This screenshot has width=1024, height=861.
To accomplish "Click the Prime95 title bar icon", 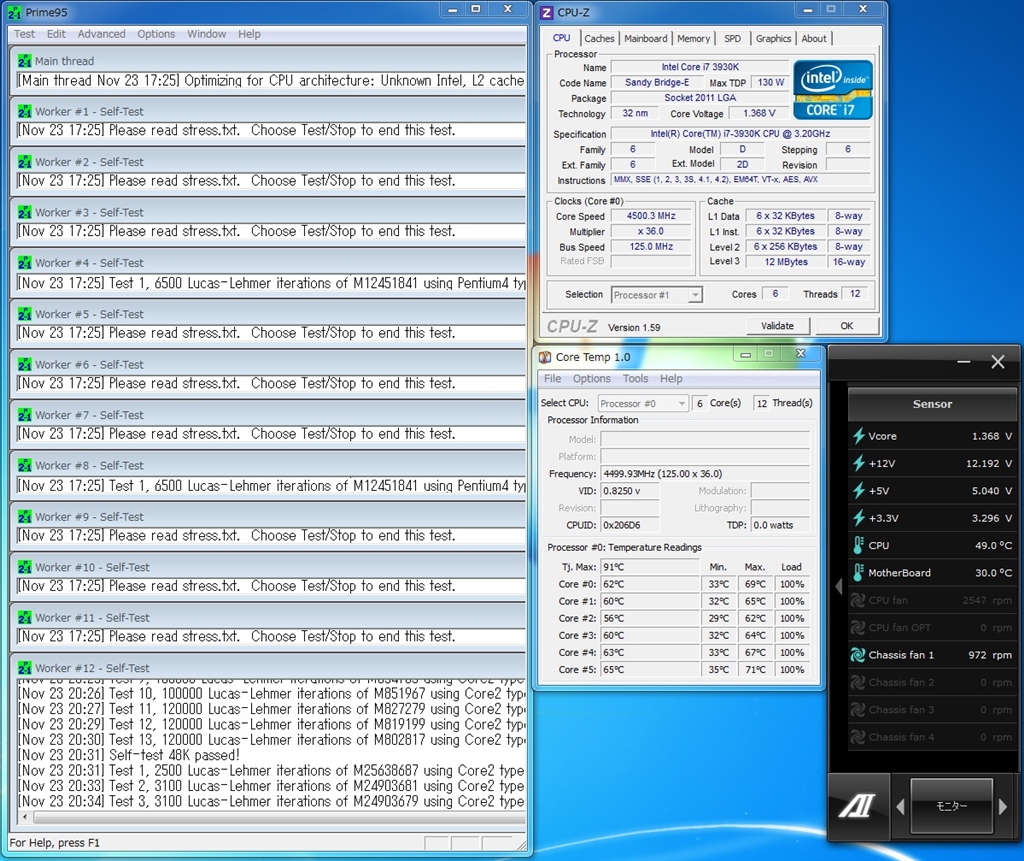I will coord(14,12).
